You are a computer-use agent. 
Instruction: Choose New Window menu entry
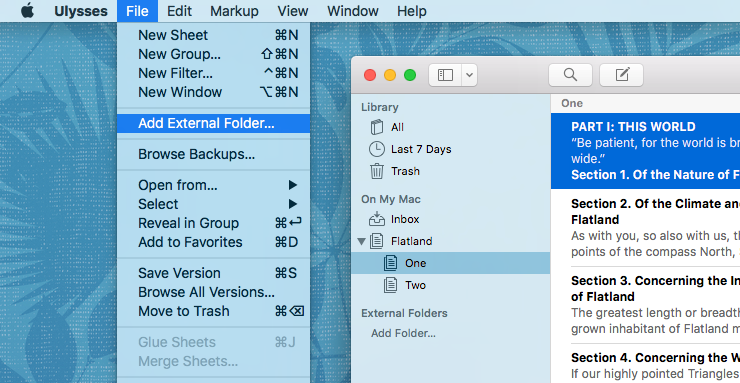(213, 92)
